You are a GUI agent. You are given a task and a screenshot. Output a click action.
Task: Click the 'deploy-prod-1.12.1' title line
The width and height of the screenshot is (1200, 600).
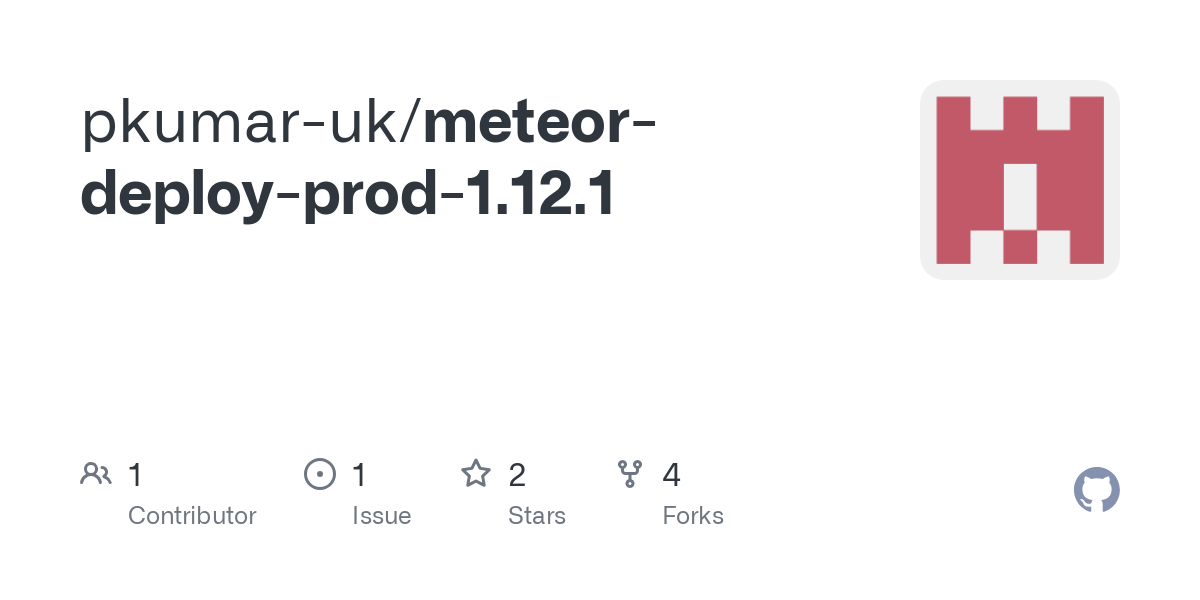pyautogui.click(x=347, y=195)
